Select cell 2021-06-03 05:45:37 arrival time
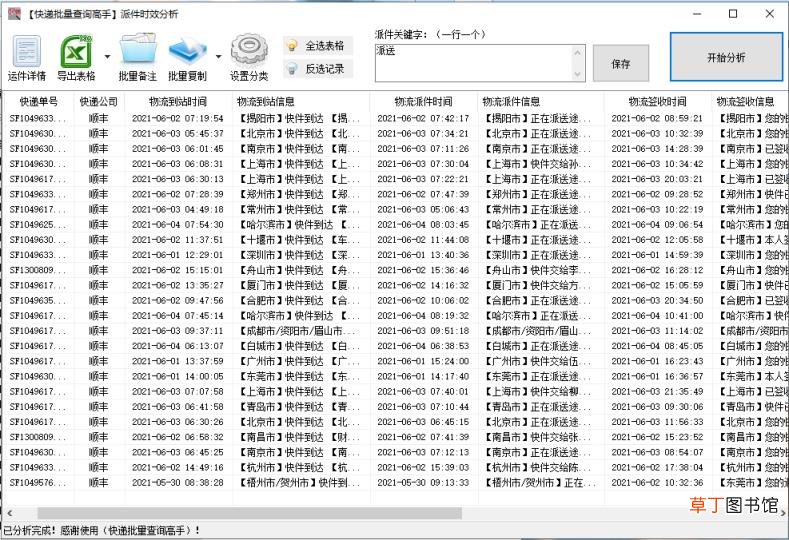 178,134
